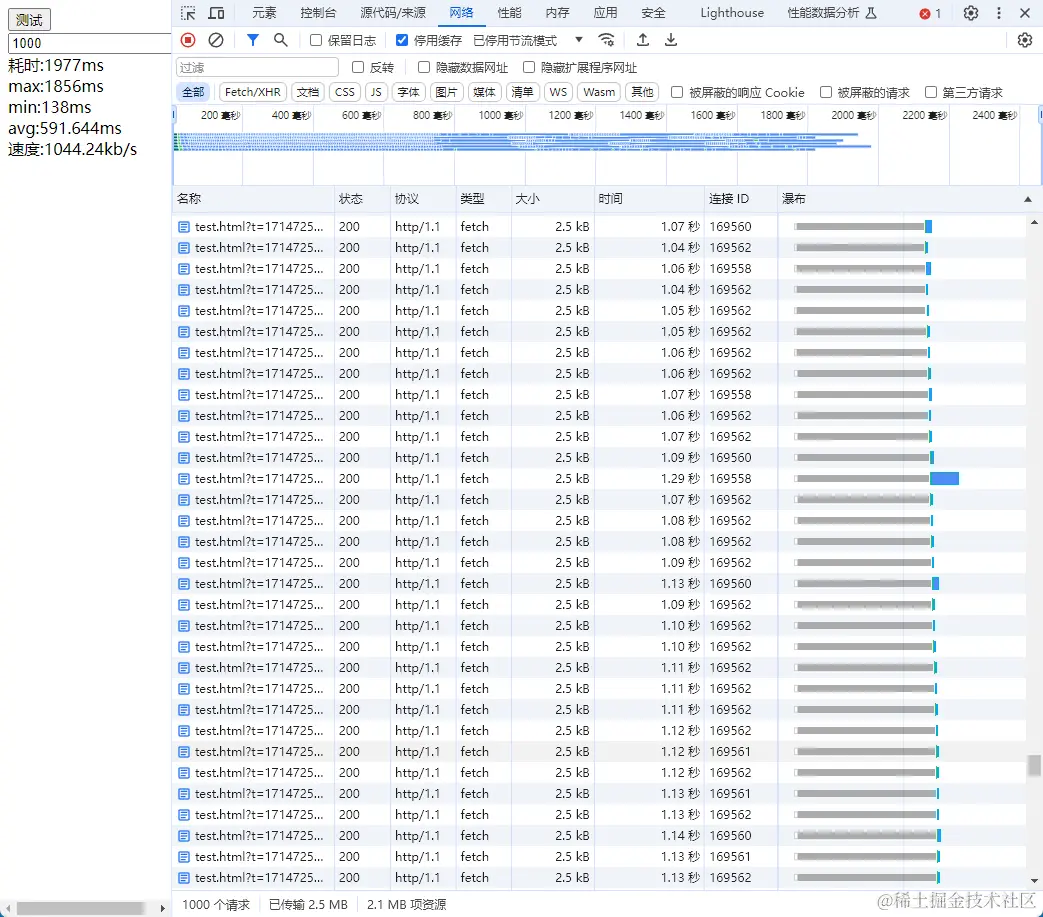Open the network search magnifier icon
Viewport: 1043px width, 917px height.
281,40
